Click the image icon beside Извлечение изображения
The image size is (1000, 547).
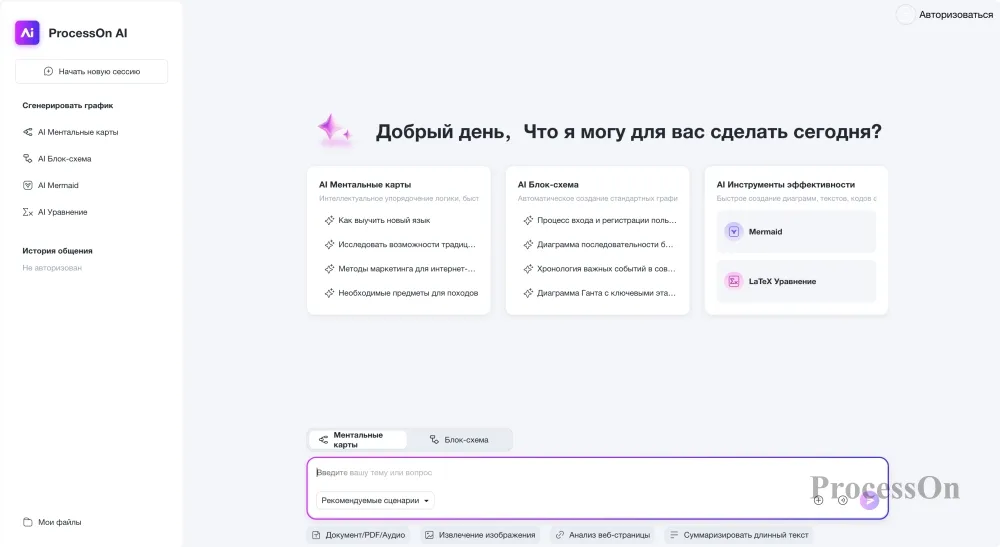pyautogui.click(x=429, y=535)
